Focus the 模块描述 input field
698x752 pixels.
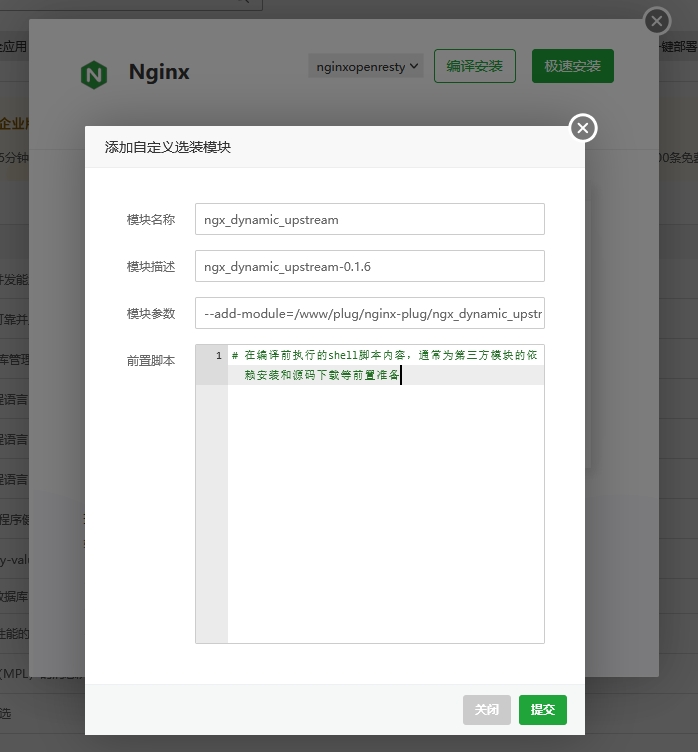click(x=369, y=266)
